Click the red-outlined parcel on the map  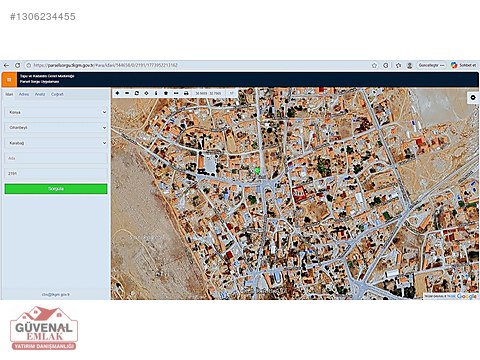[x=299, y=194]
